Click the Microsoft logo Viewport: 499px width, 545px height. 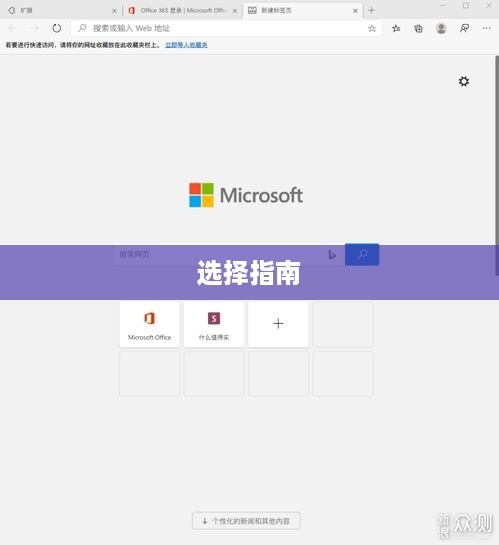tap(246, 195)
